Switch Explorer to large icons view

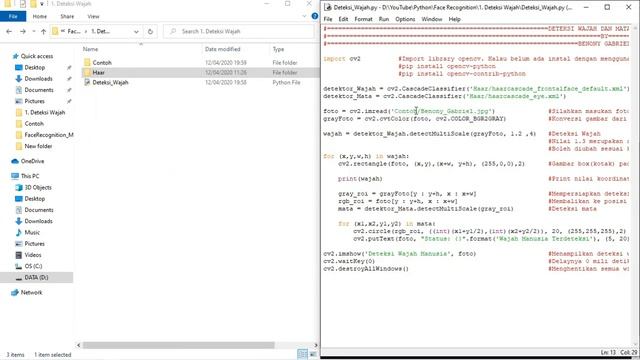tap(313, 354)
